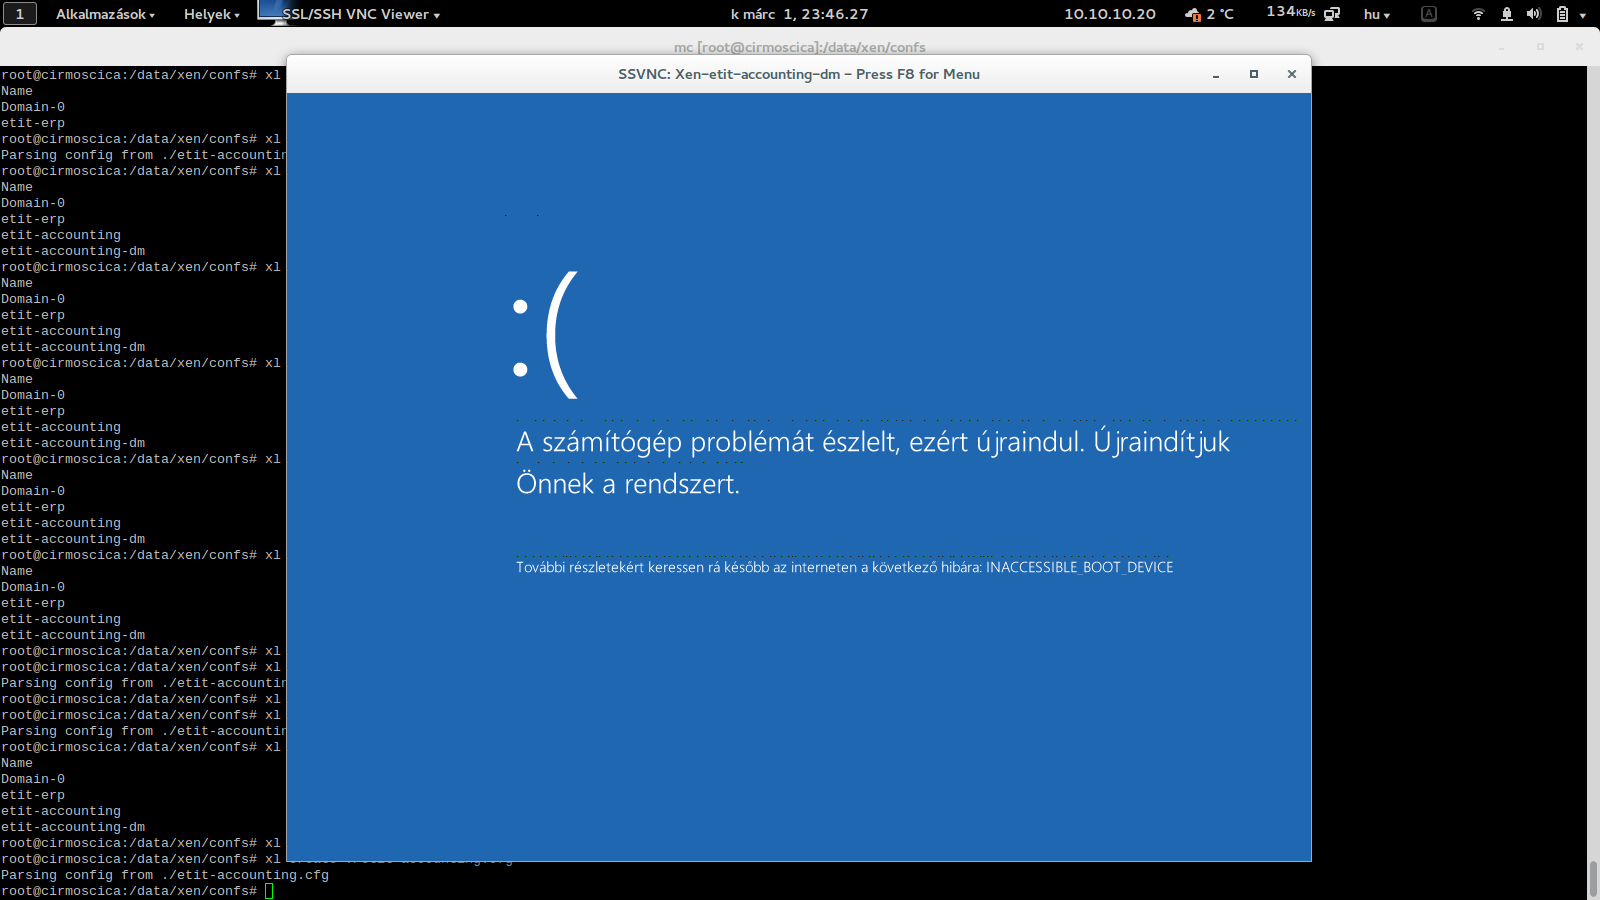Image resolution: width=1600 pixels, height=900 pixels.
Task: Close the SSVNC Xen-etit-accounting-dm window
Action: click(x=1292, y=74)
